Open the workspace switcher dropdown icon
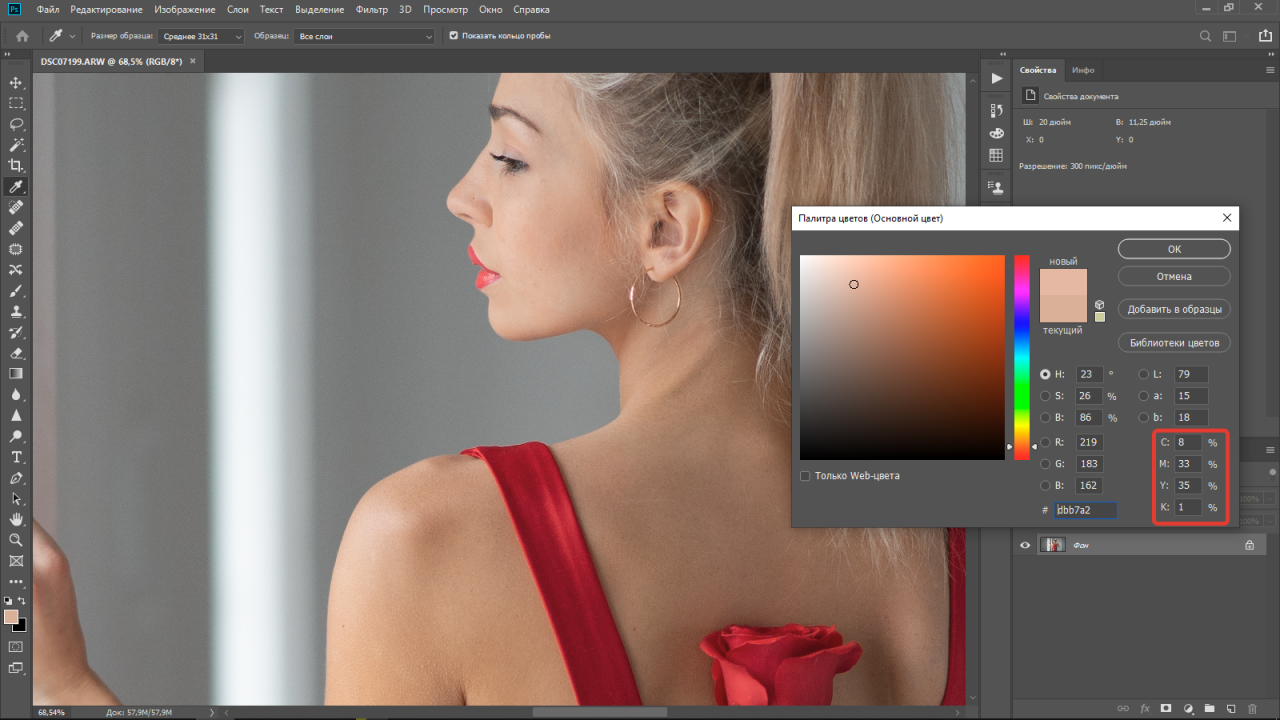Image resolution: width=1280 pixels, height=720 pixels. point(1232,36)
